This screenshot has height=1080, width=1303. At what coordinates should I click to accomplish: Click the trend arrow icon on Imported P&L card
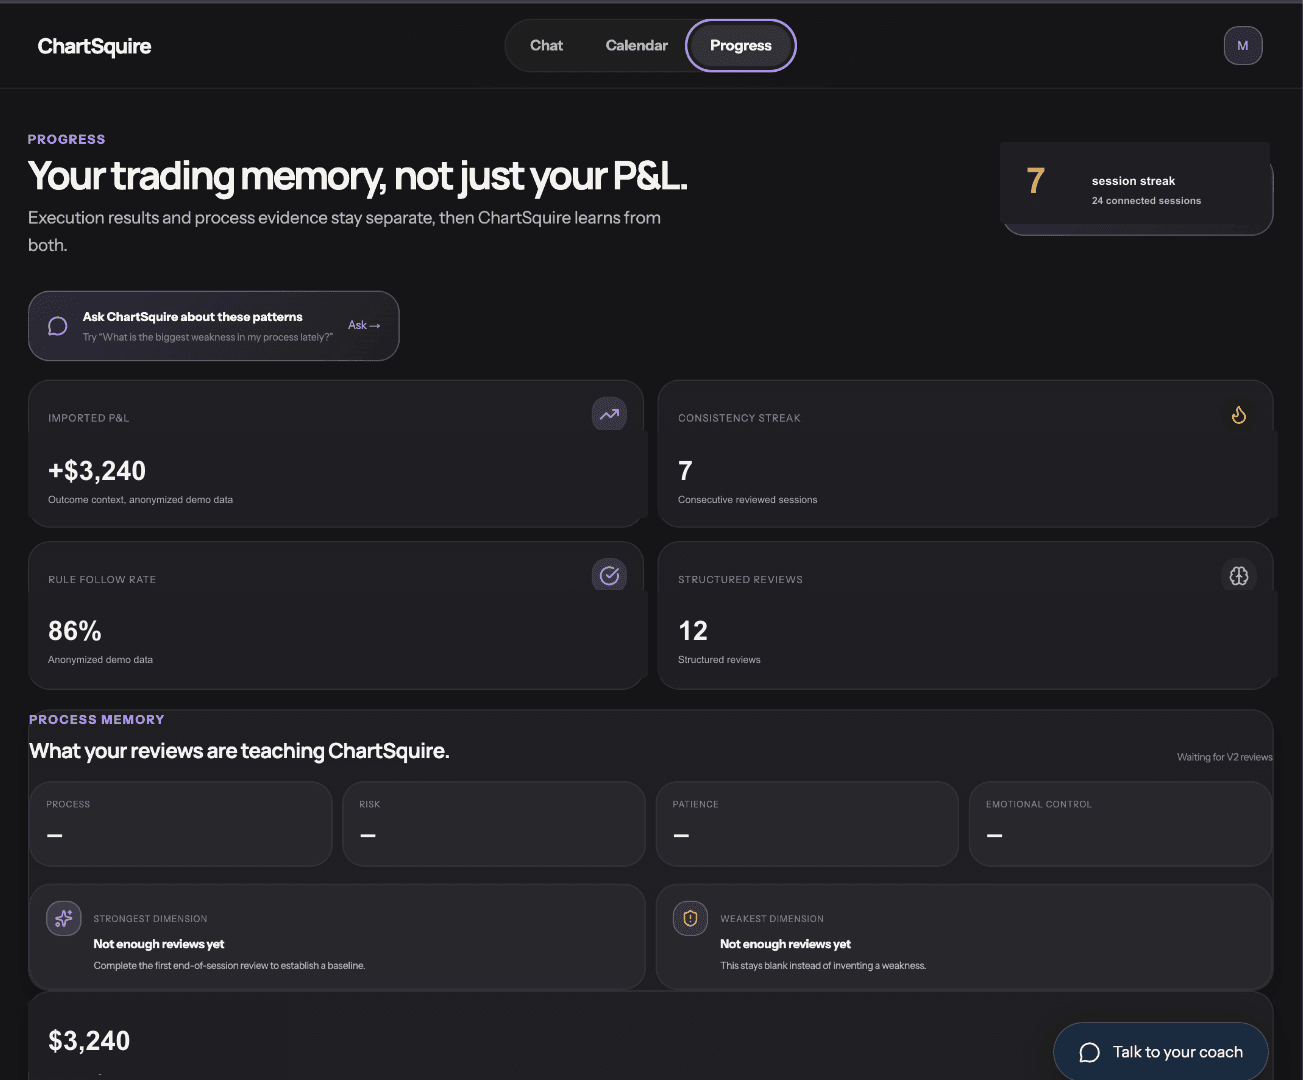[609, 414]
